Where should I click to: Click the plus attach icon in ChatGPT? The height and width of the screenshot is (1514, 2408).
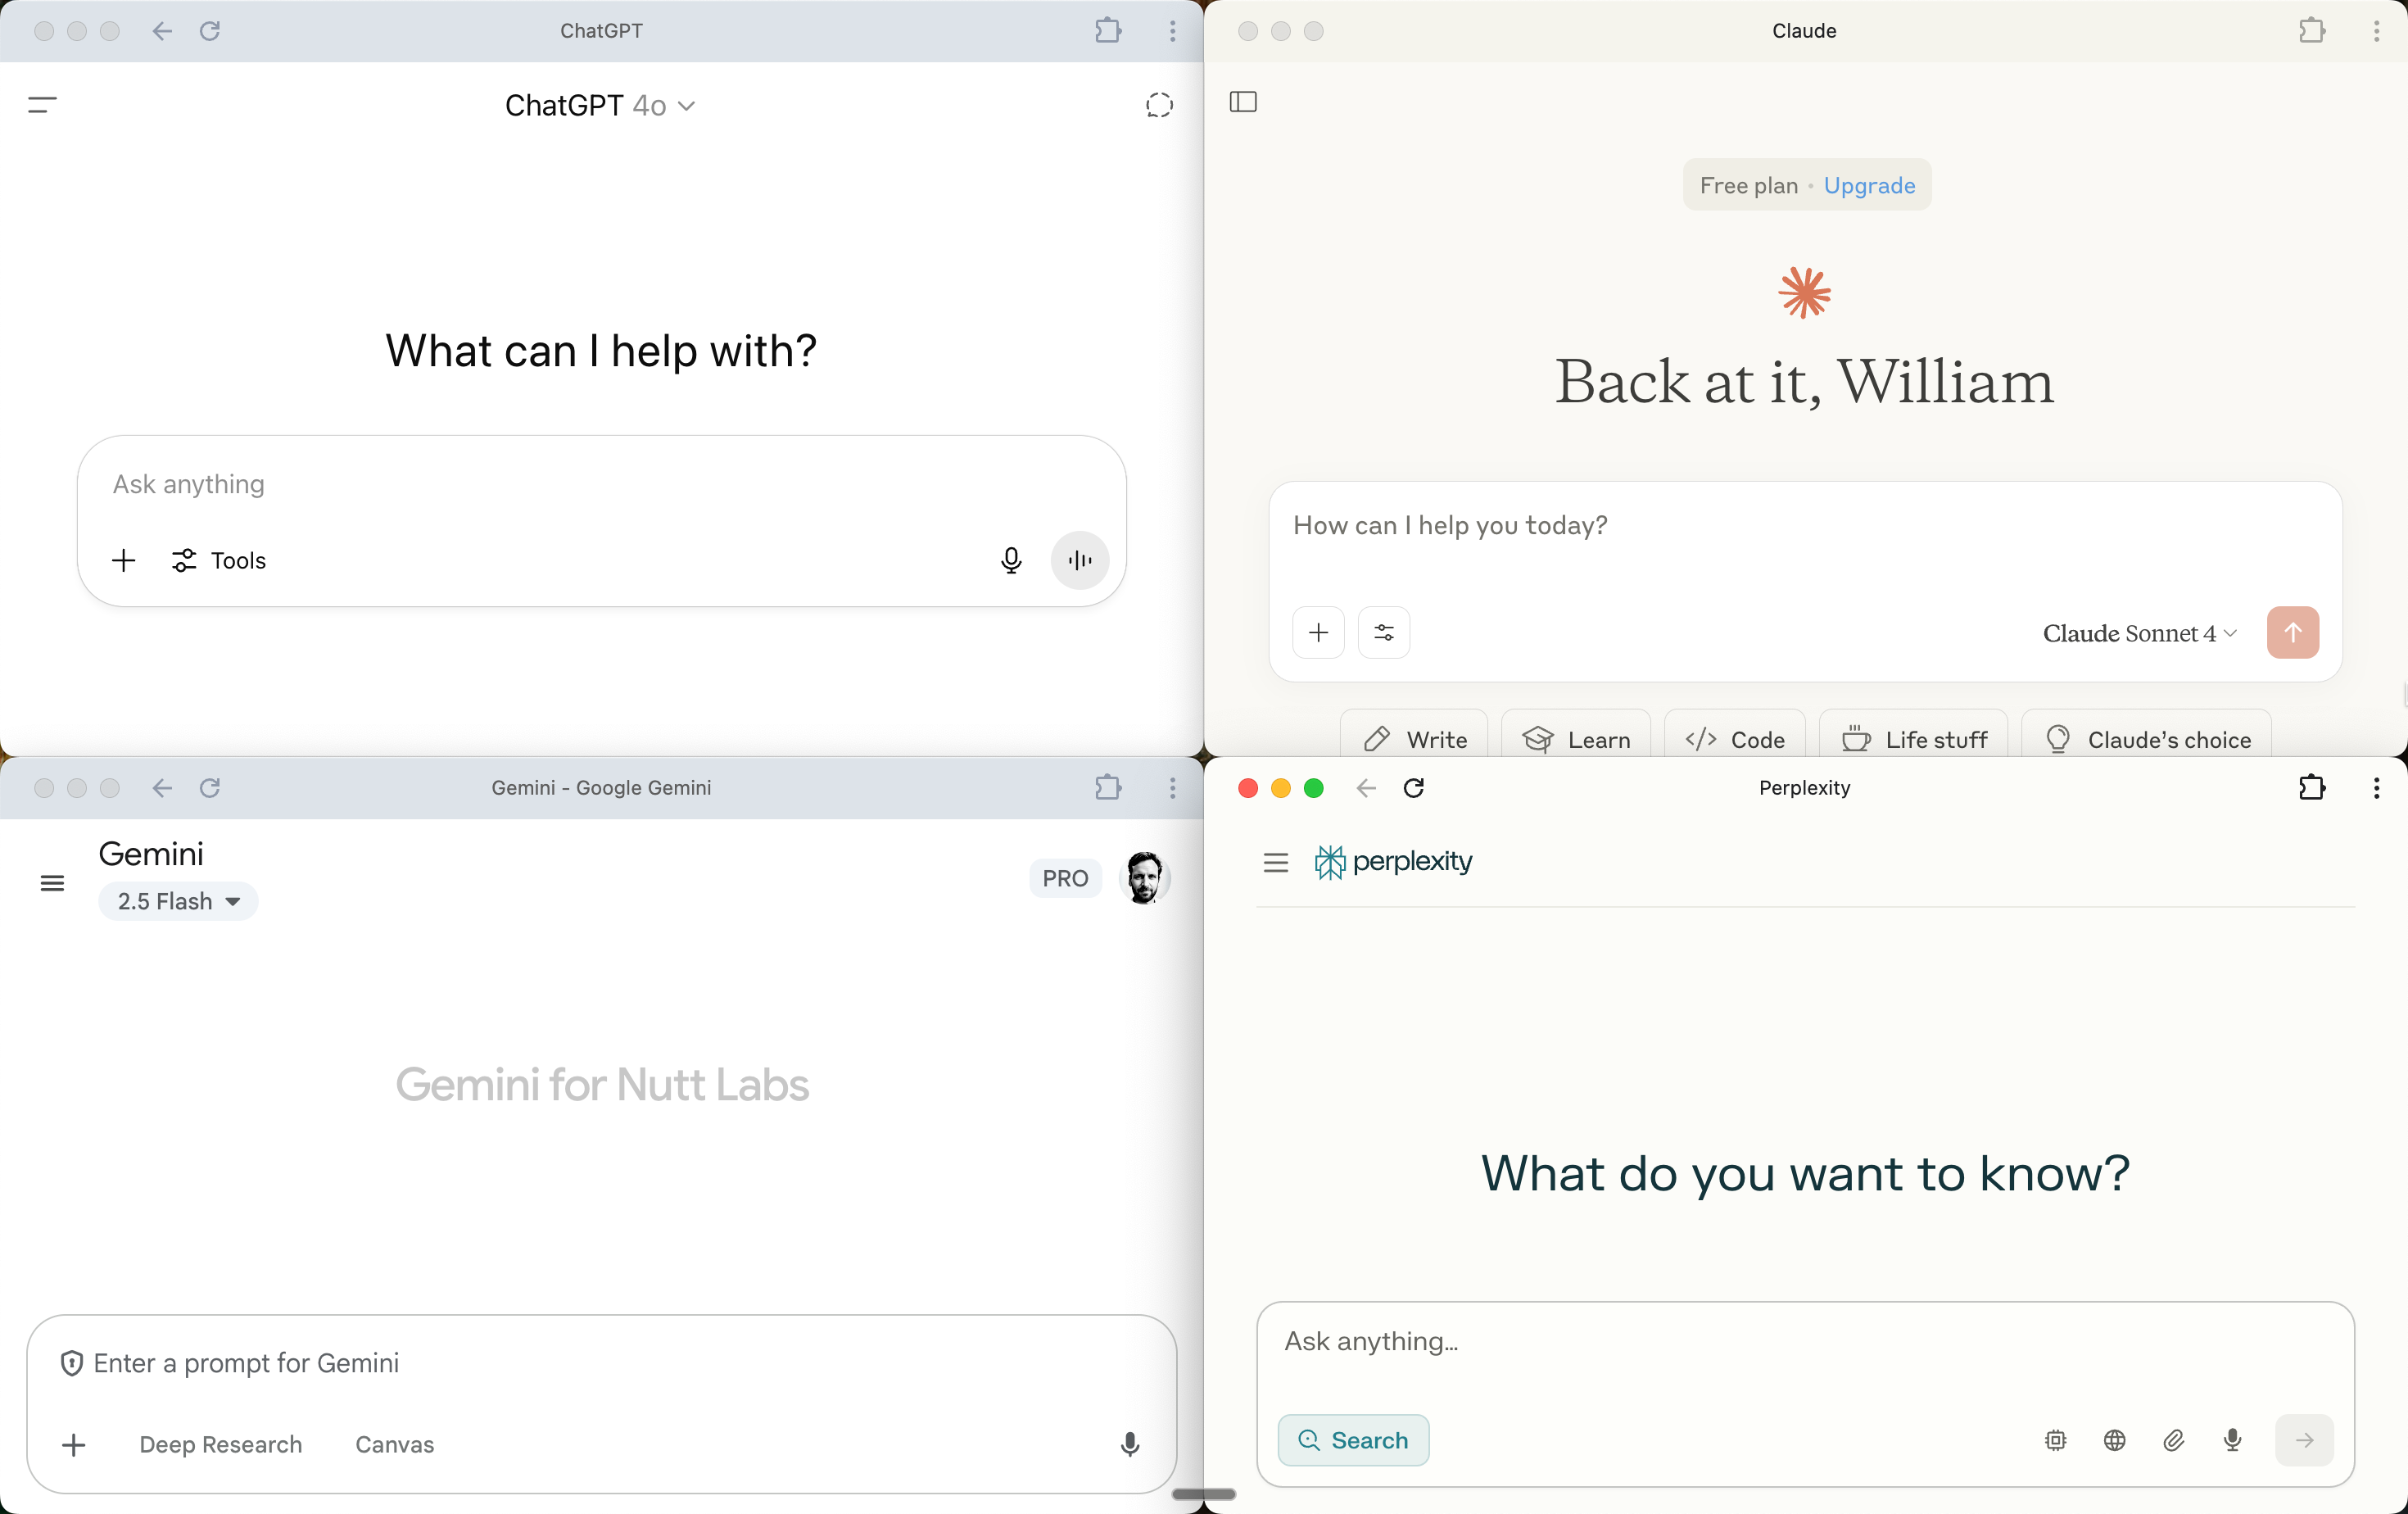pos(124,560)
